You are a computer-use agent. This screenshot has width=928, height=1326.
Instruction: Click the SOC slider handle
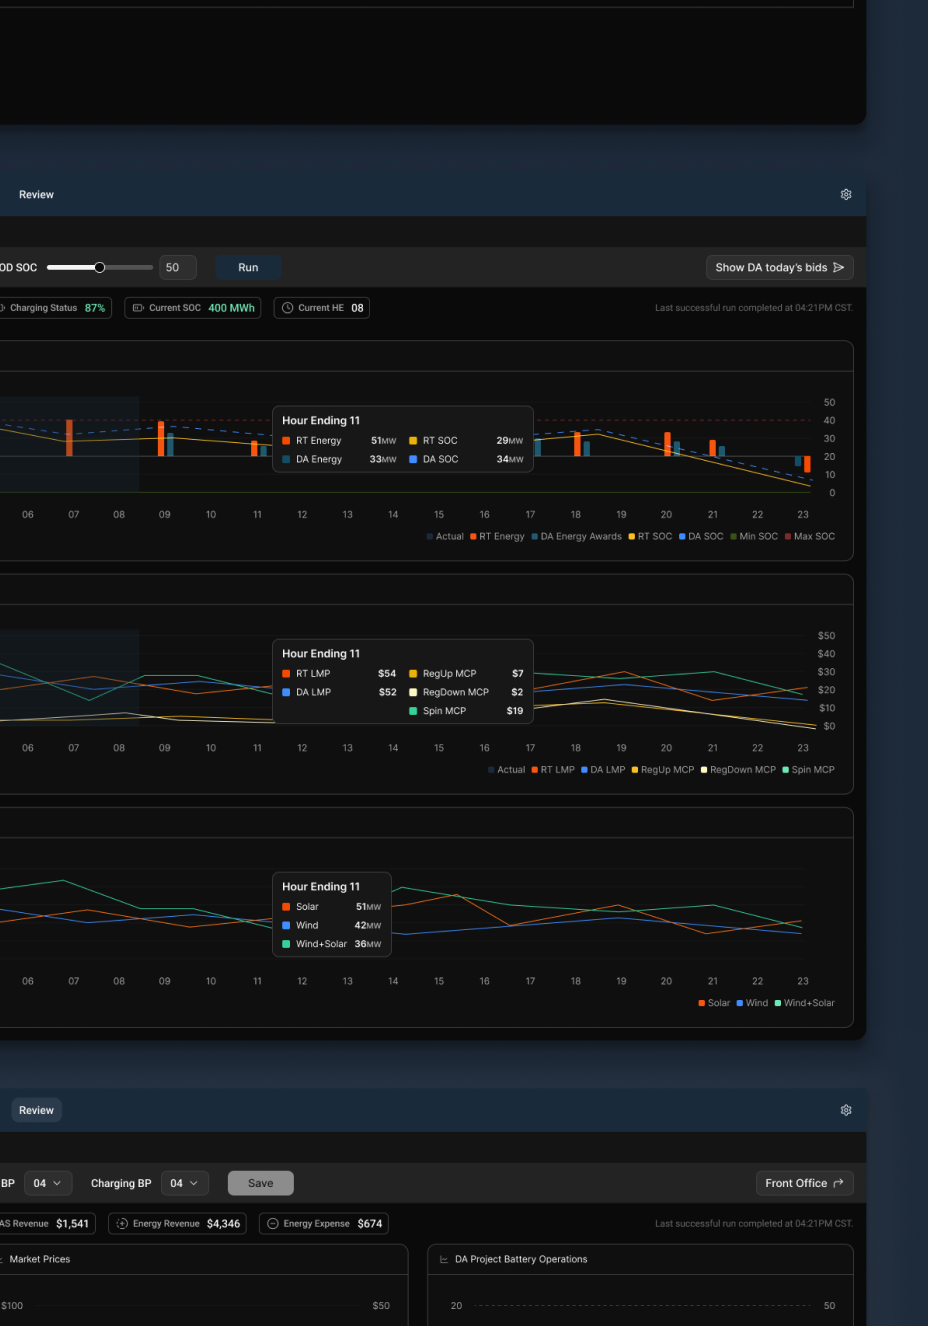[x=99, y=267]
